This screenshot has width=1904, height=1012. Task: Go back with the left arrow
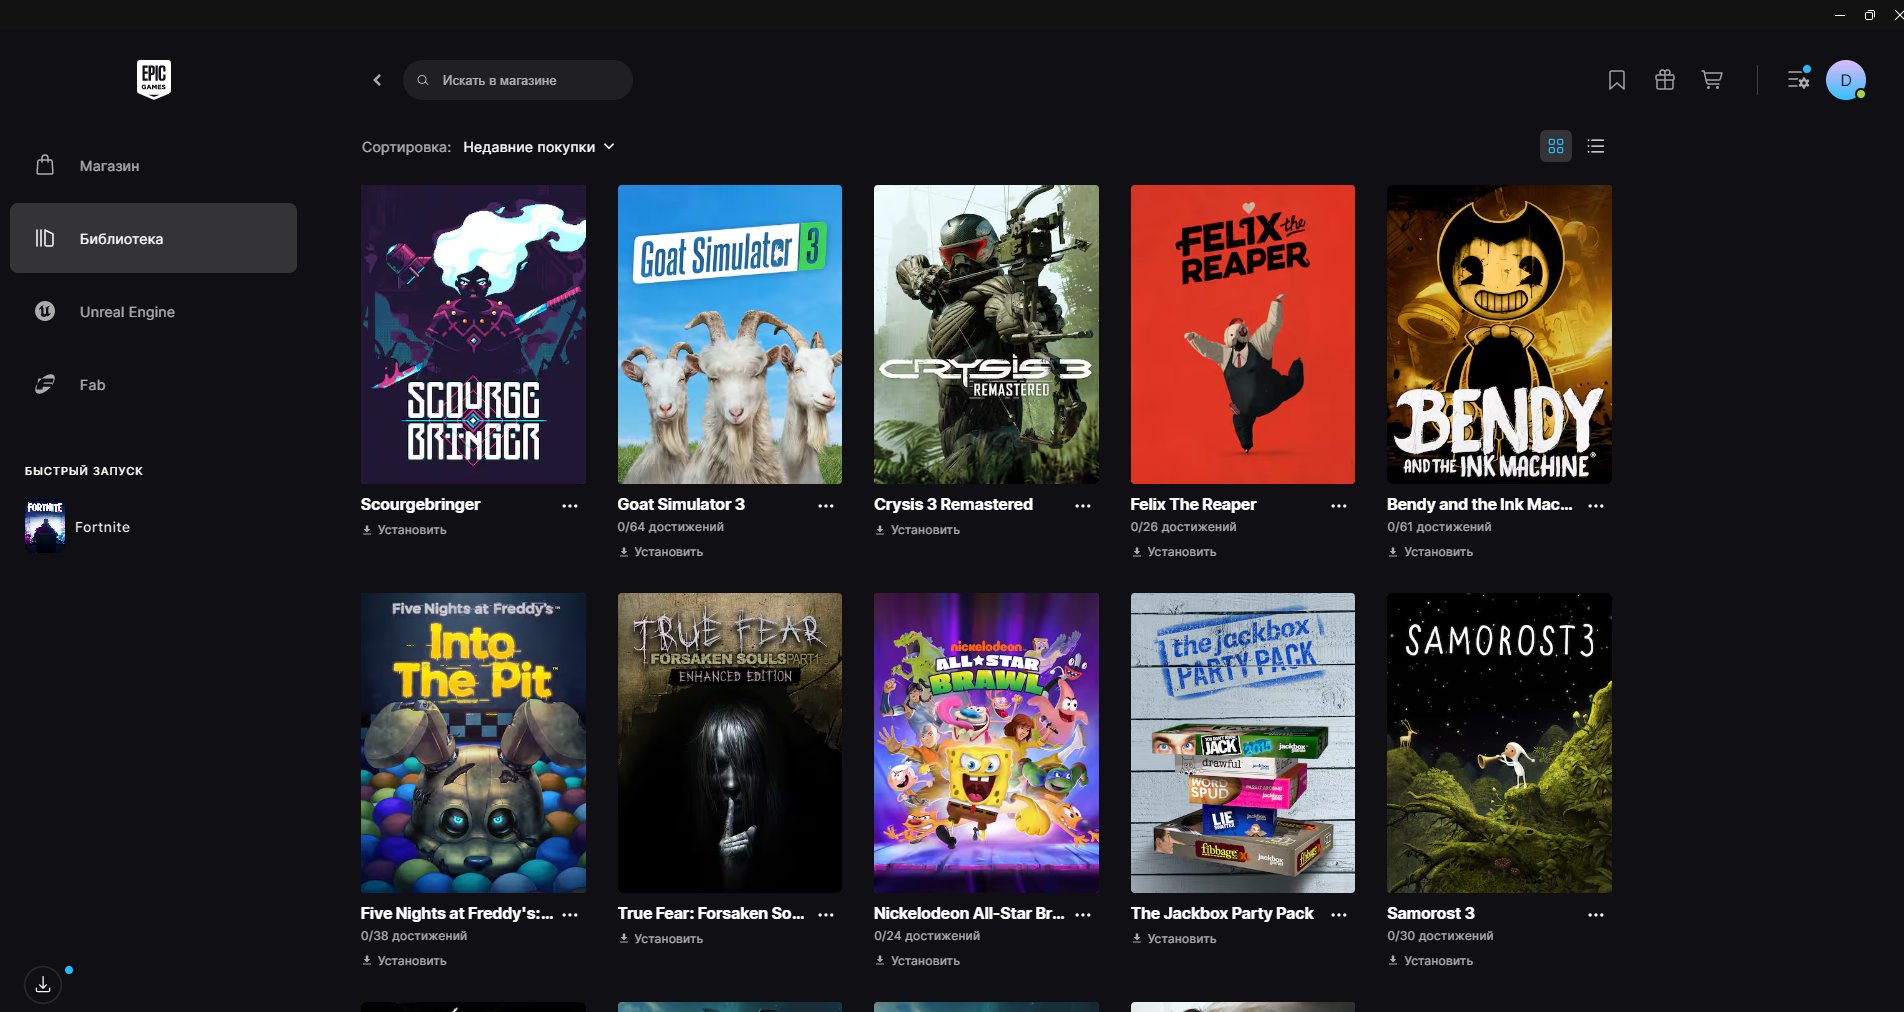click(x=377, y=80)
